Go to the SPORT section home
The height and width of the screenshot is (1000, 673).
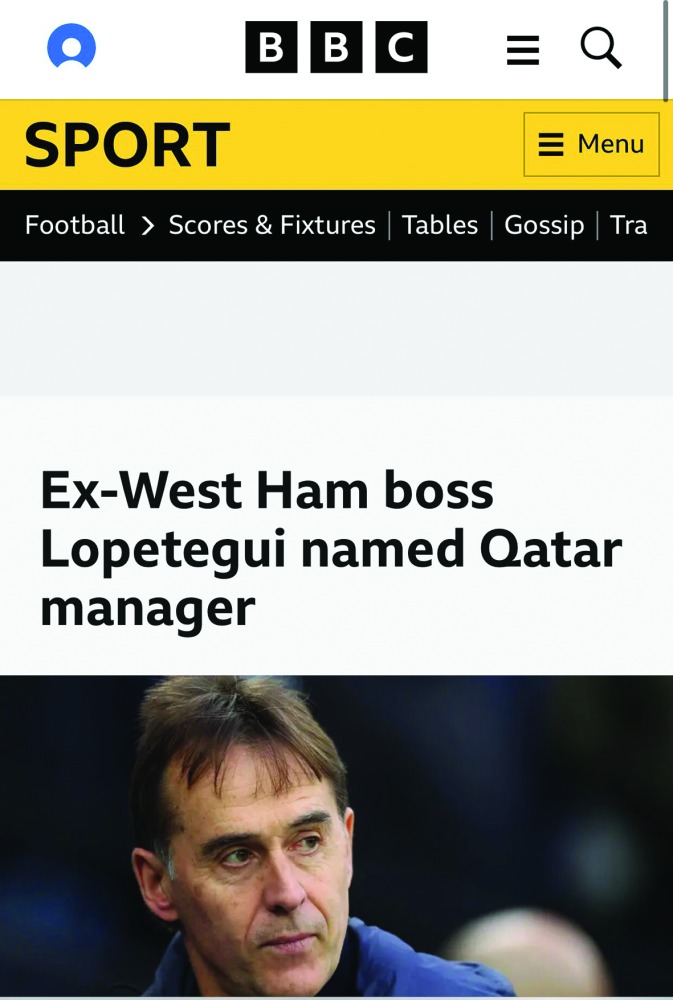click(127, 145)
